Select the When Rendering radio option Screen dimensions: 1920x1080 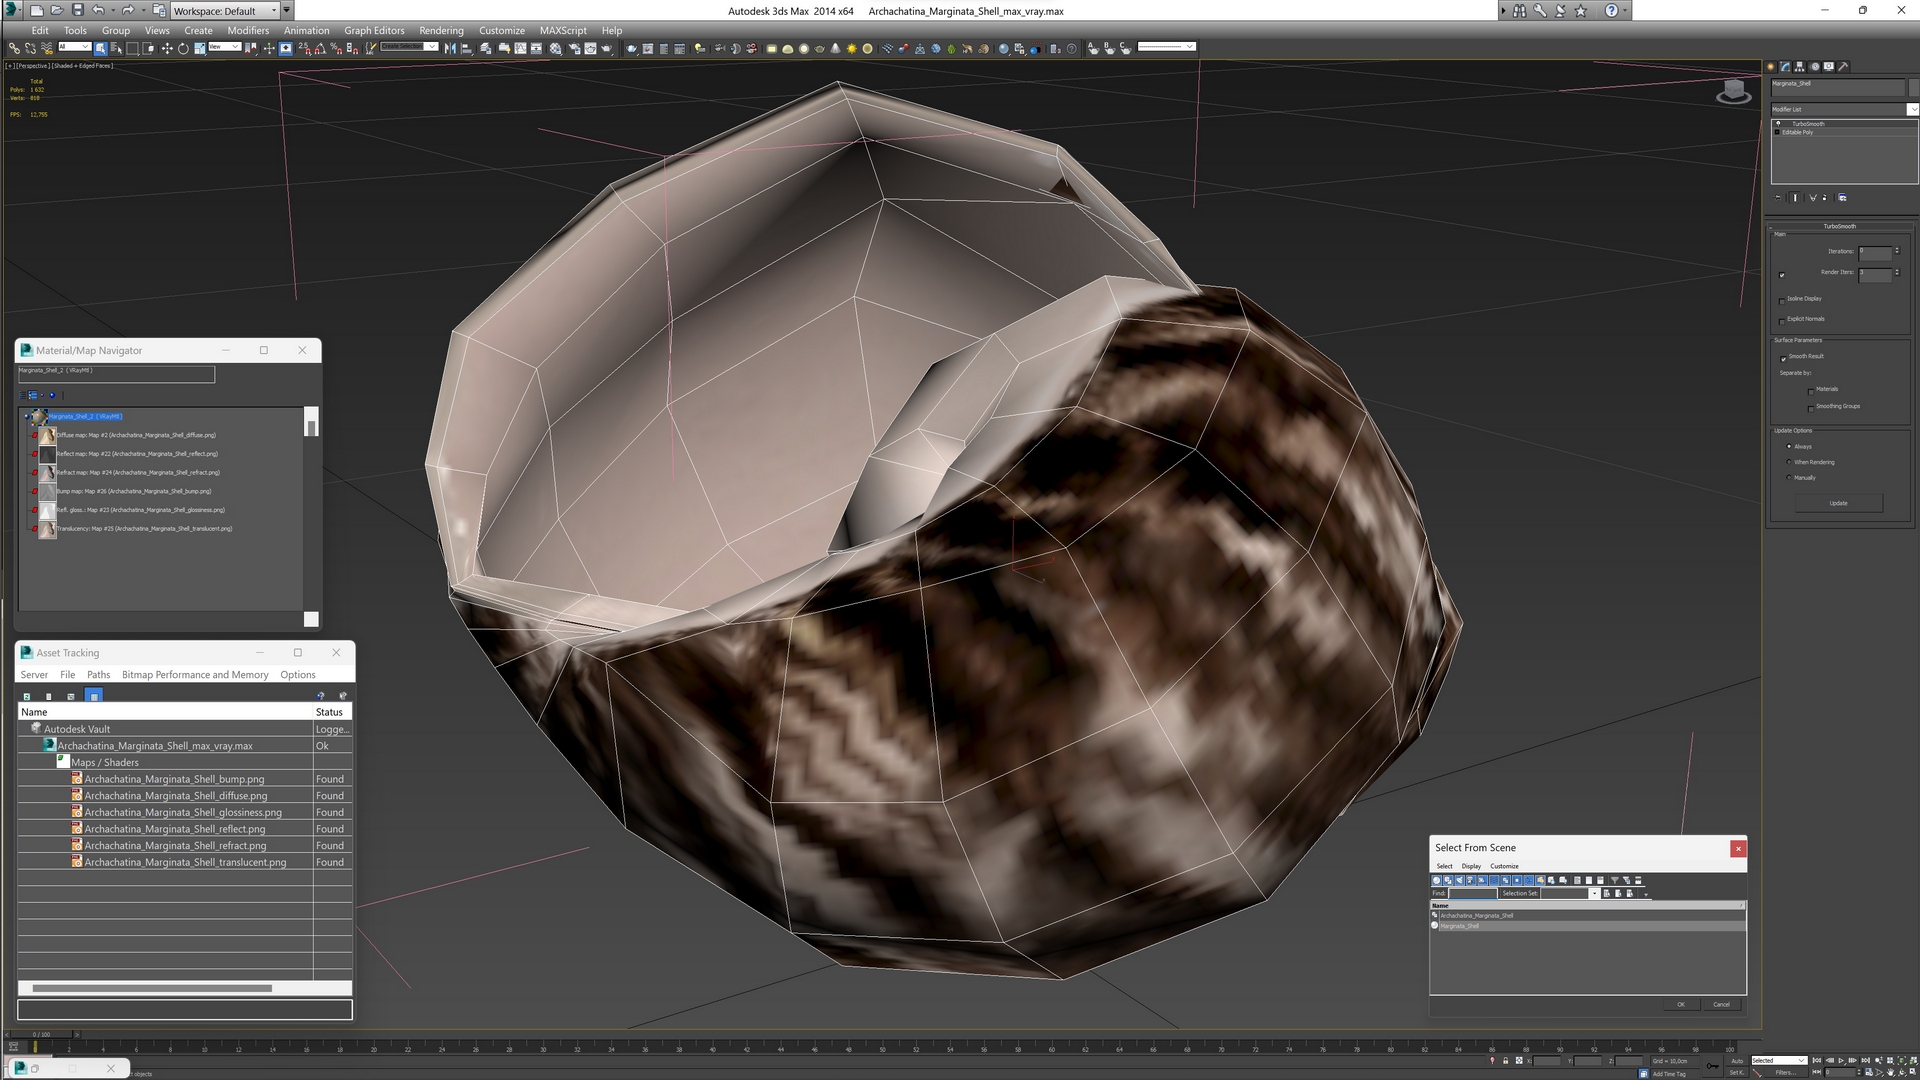click(1789, 462)
